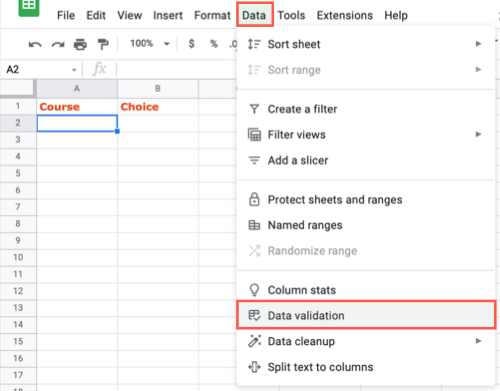Select the paint format roller icon
The height and width of the screenshot is (391, 500).
tap(103, 44)
